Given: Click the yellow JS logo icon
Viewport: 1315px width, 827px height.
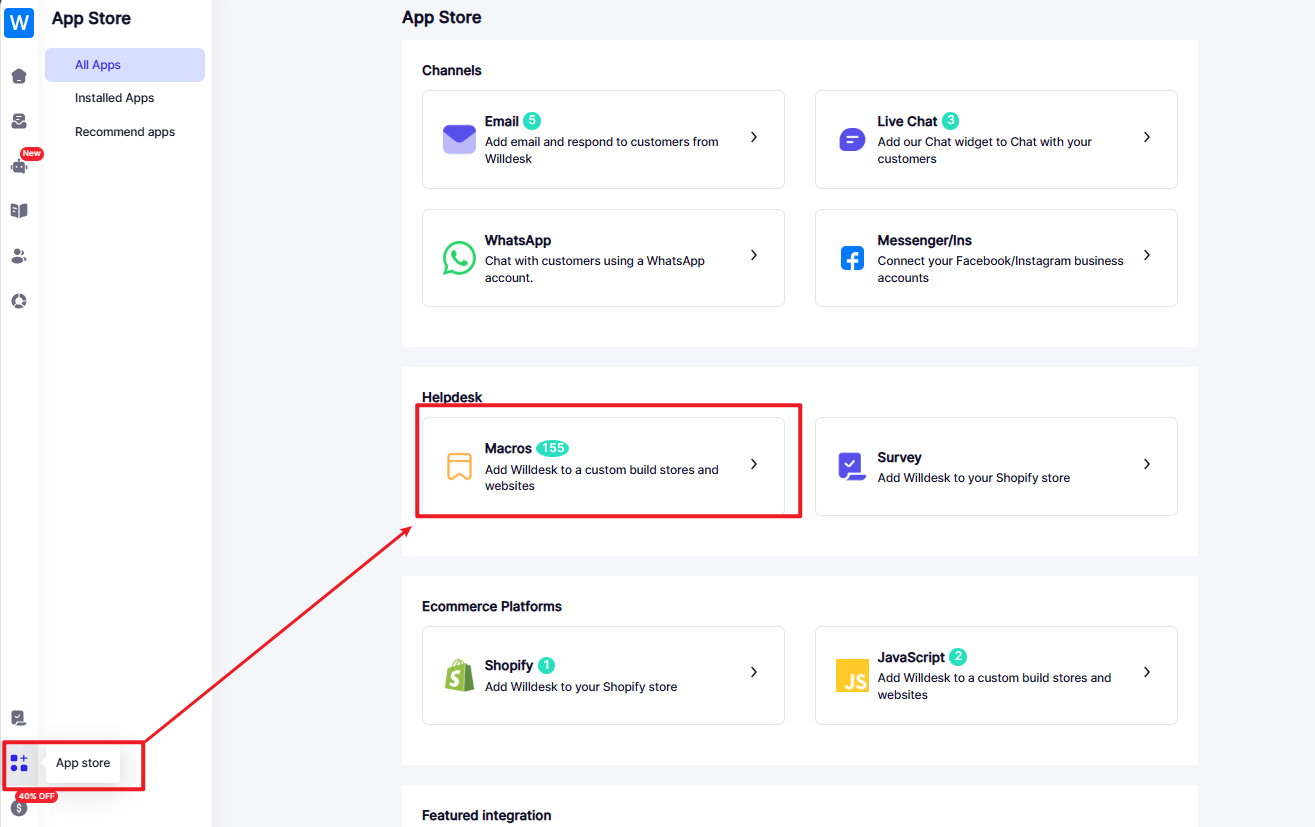Looking at the screenshot, I should coord(852,675).
